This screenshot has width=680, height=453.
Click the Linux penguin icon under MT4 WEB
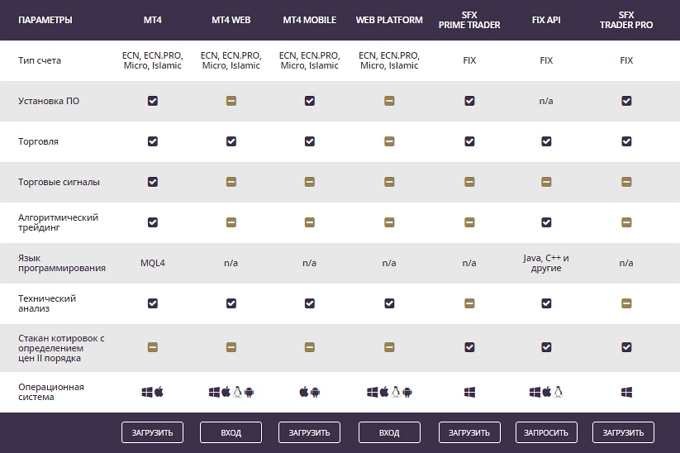click(x=237, y=392)
